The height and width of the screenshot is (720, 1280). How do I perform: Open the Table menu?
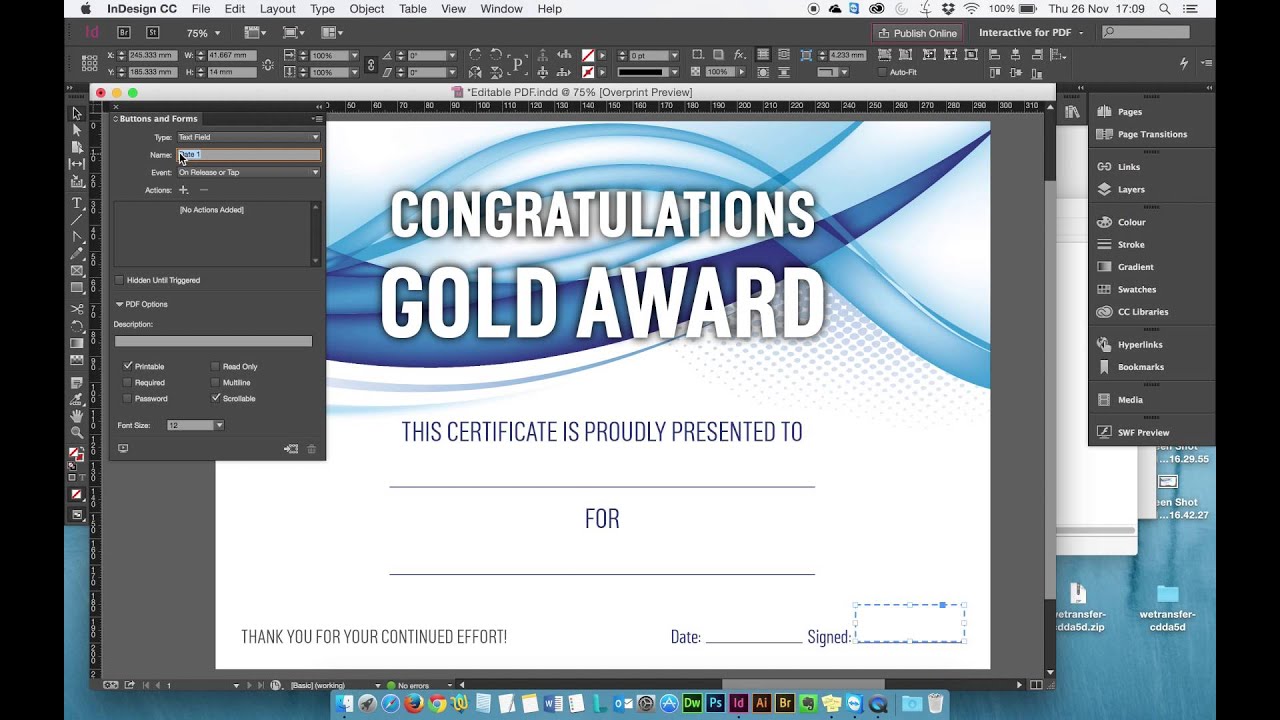(x=413, y=9)
